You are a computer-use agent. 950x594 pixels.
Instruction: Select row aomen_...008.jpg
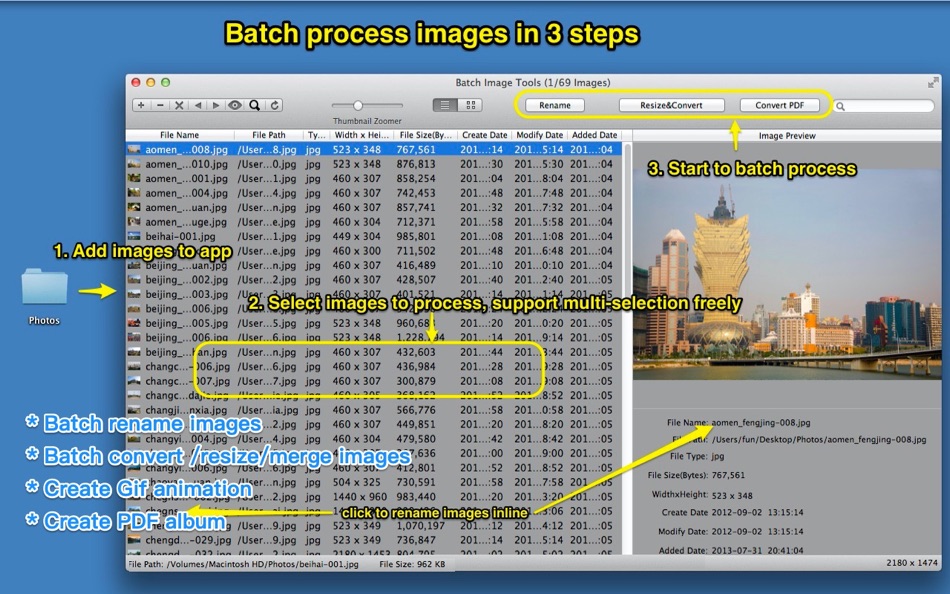[374, 149]
